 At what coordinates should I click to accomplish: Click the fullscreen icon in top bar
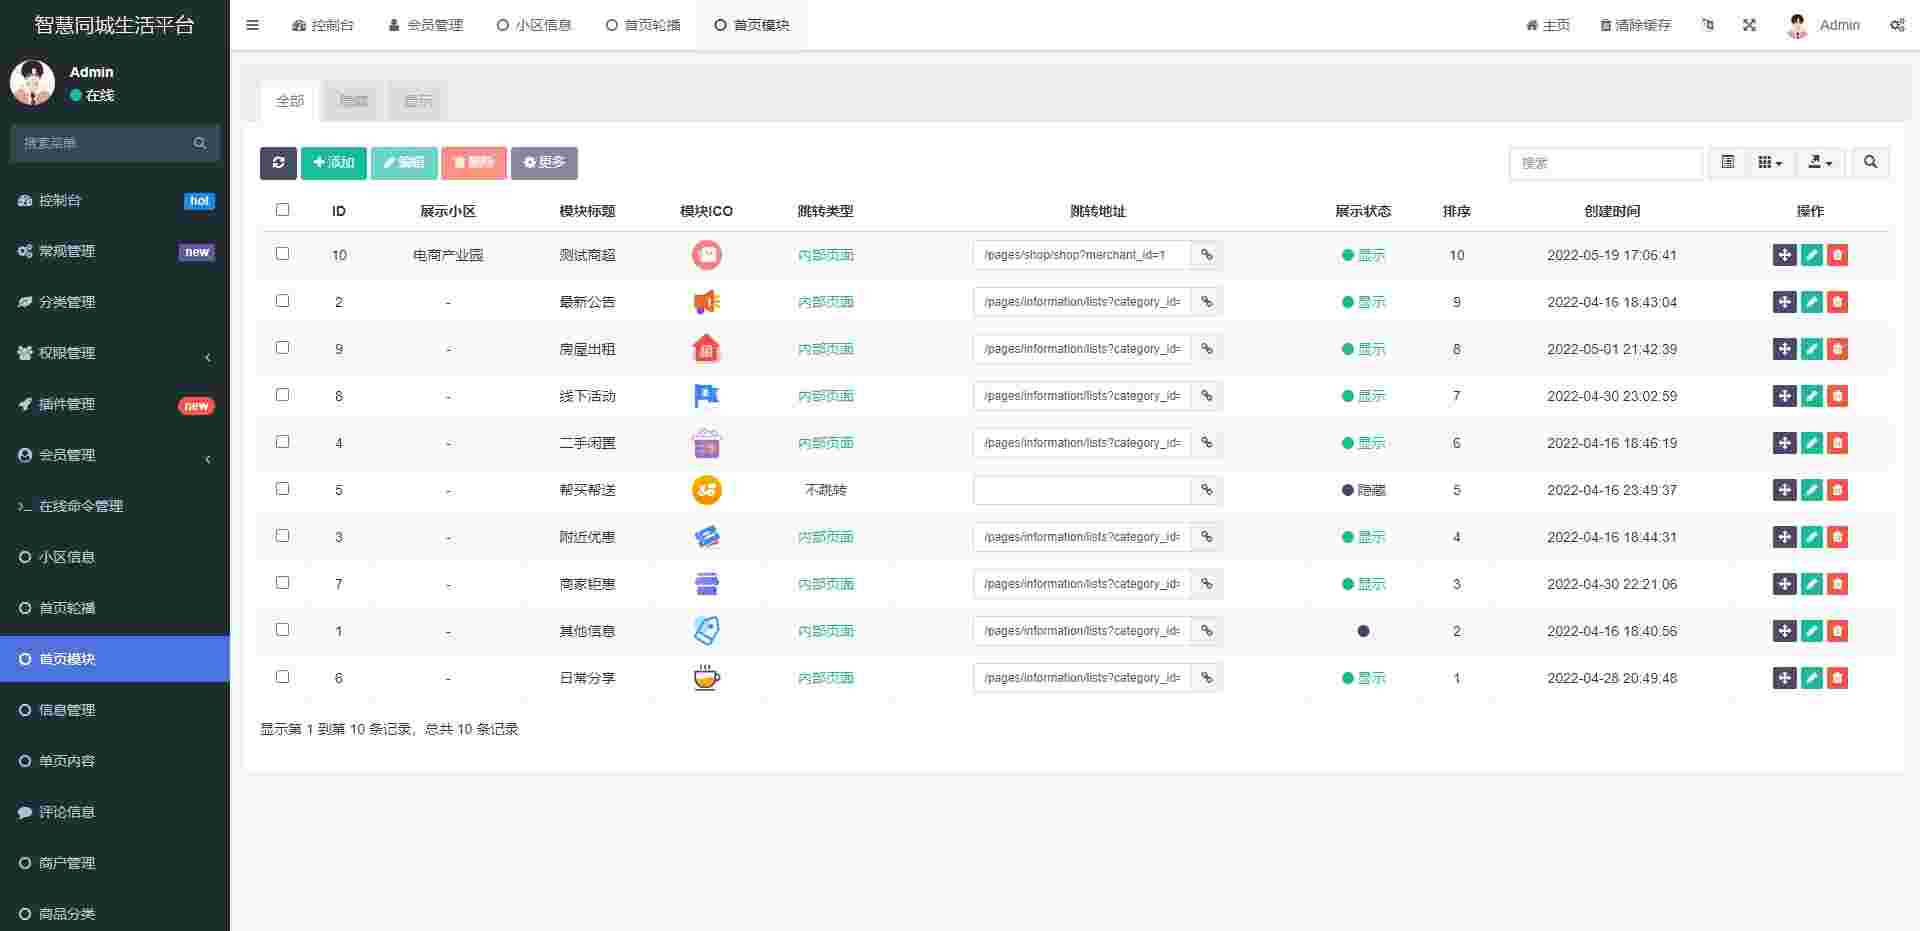point(1749,25)
